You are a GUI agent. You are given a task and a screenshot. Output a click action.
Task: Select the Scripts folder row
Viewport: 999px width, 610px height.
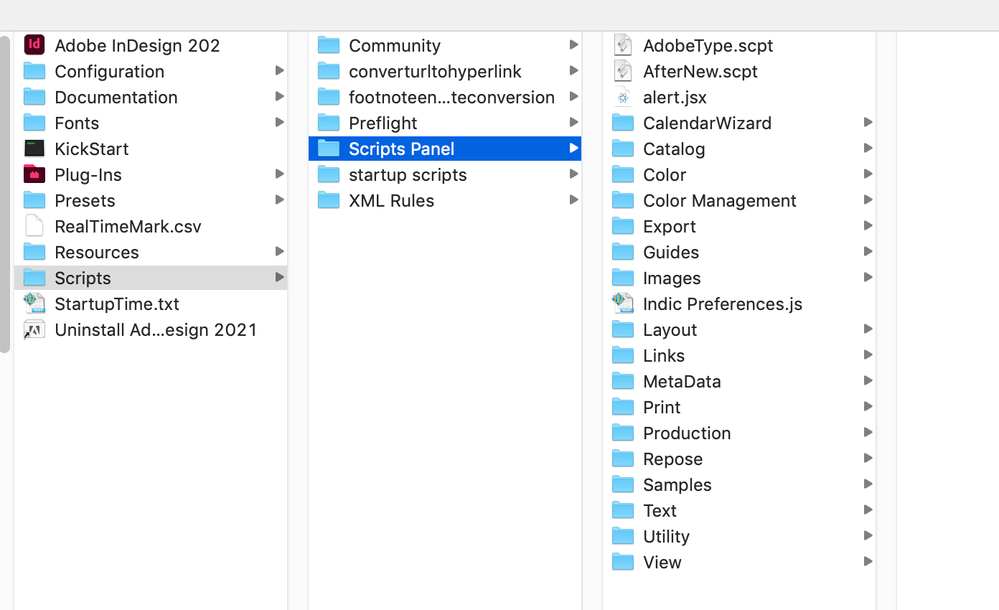click(x=150, y=277)
